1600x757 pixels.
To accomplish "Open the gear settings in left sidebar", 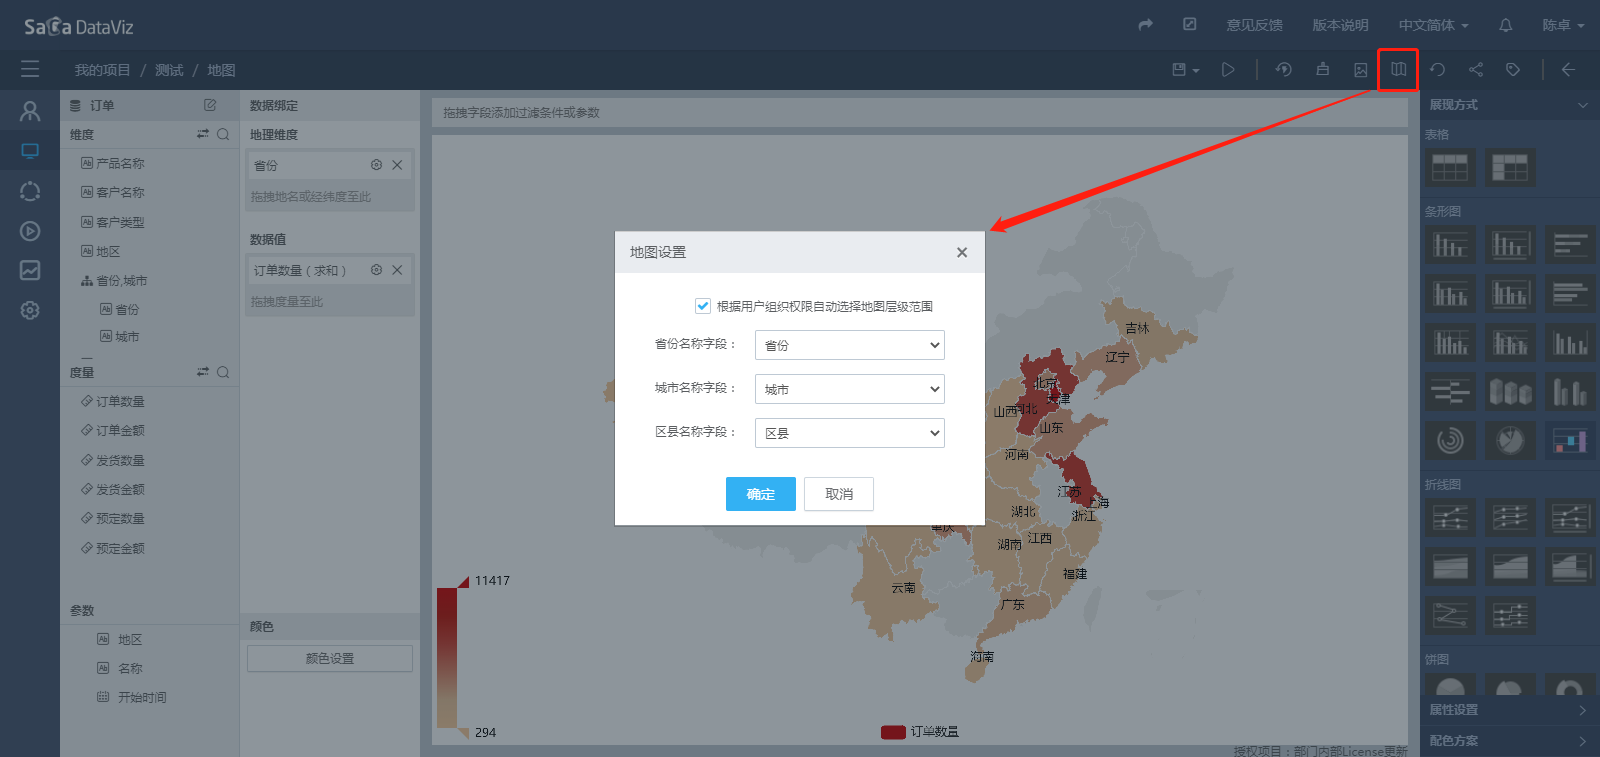I will (30, 310).
